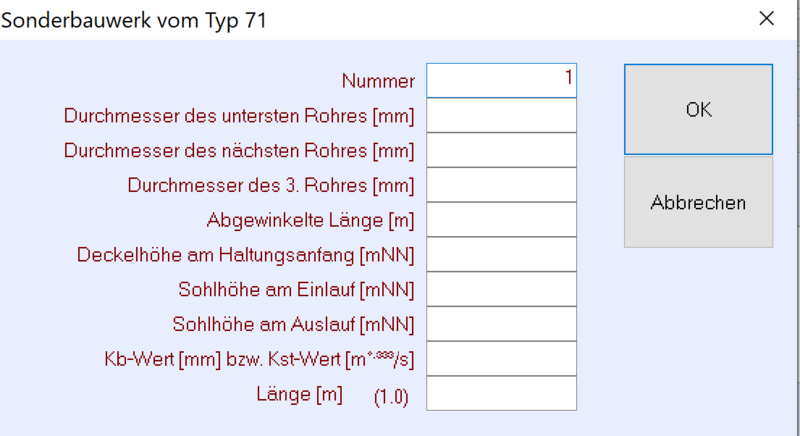This screenshot has height=436, width=800.
Task: Focus the Kb-Wert bzw. Kst-Wert field
Action: click(501, 358)
